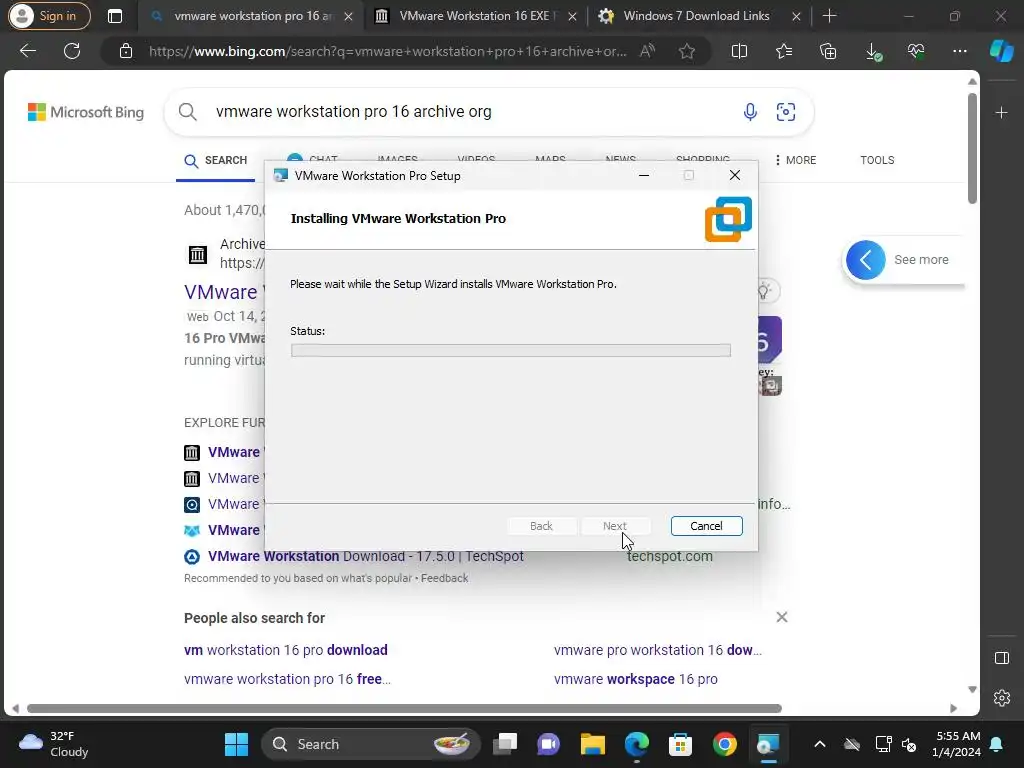Viewport: 1024px width, 768px height.
Task: Open 'vmware workspace 16 pro' suggestion
Action: 635,679
